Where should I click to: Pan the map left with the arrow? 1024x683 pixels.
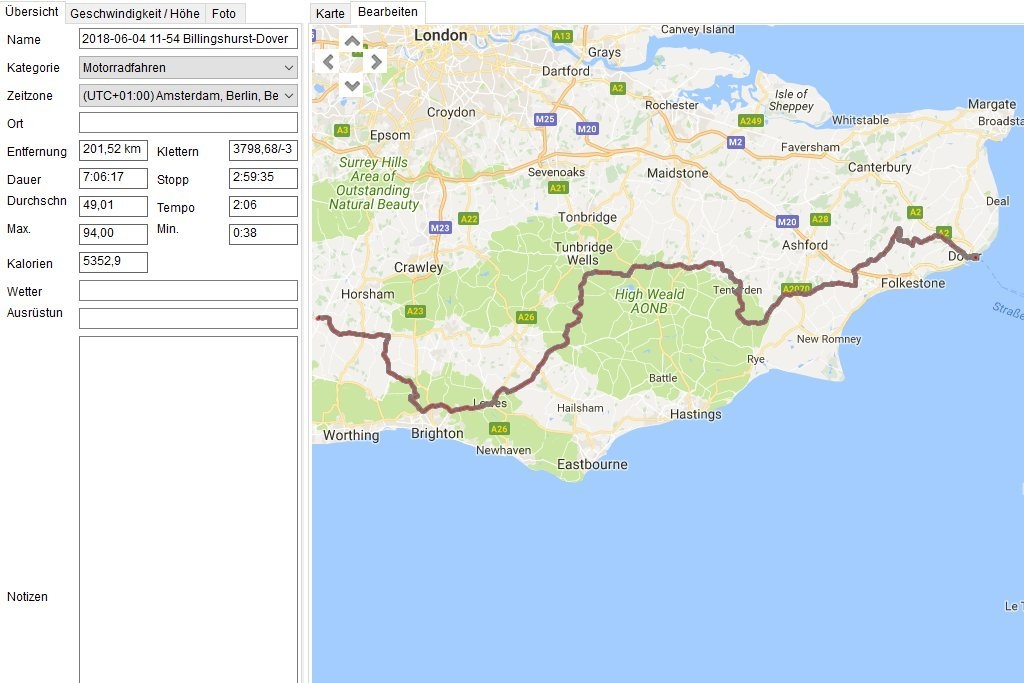(329, 62)
